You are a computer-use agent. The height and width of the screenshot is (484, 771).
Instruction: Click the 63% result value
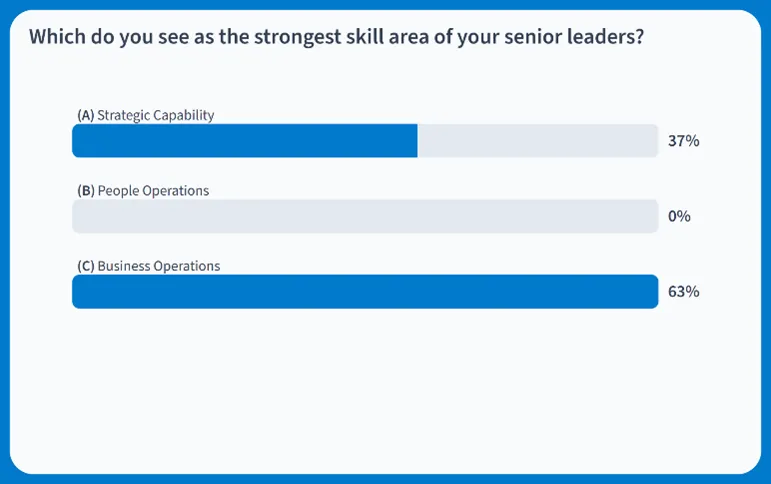(x=683, y=292)
